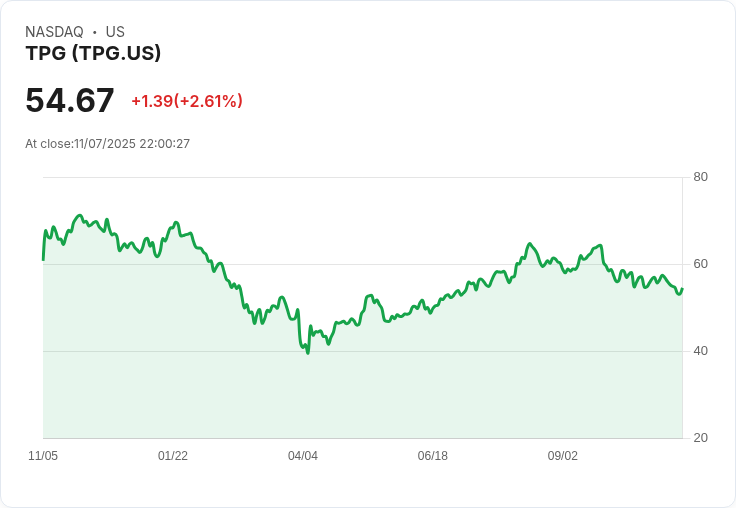The height and width of the screenshot is (508, 736).
Task: Select the 11/05 date label
Action: tap(43, 456)
